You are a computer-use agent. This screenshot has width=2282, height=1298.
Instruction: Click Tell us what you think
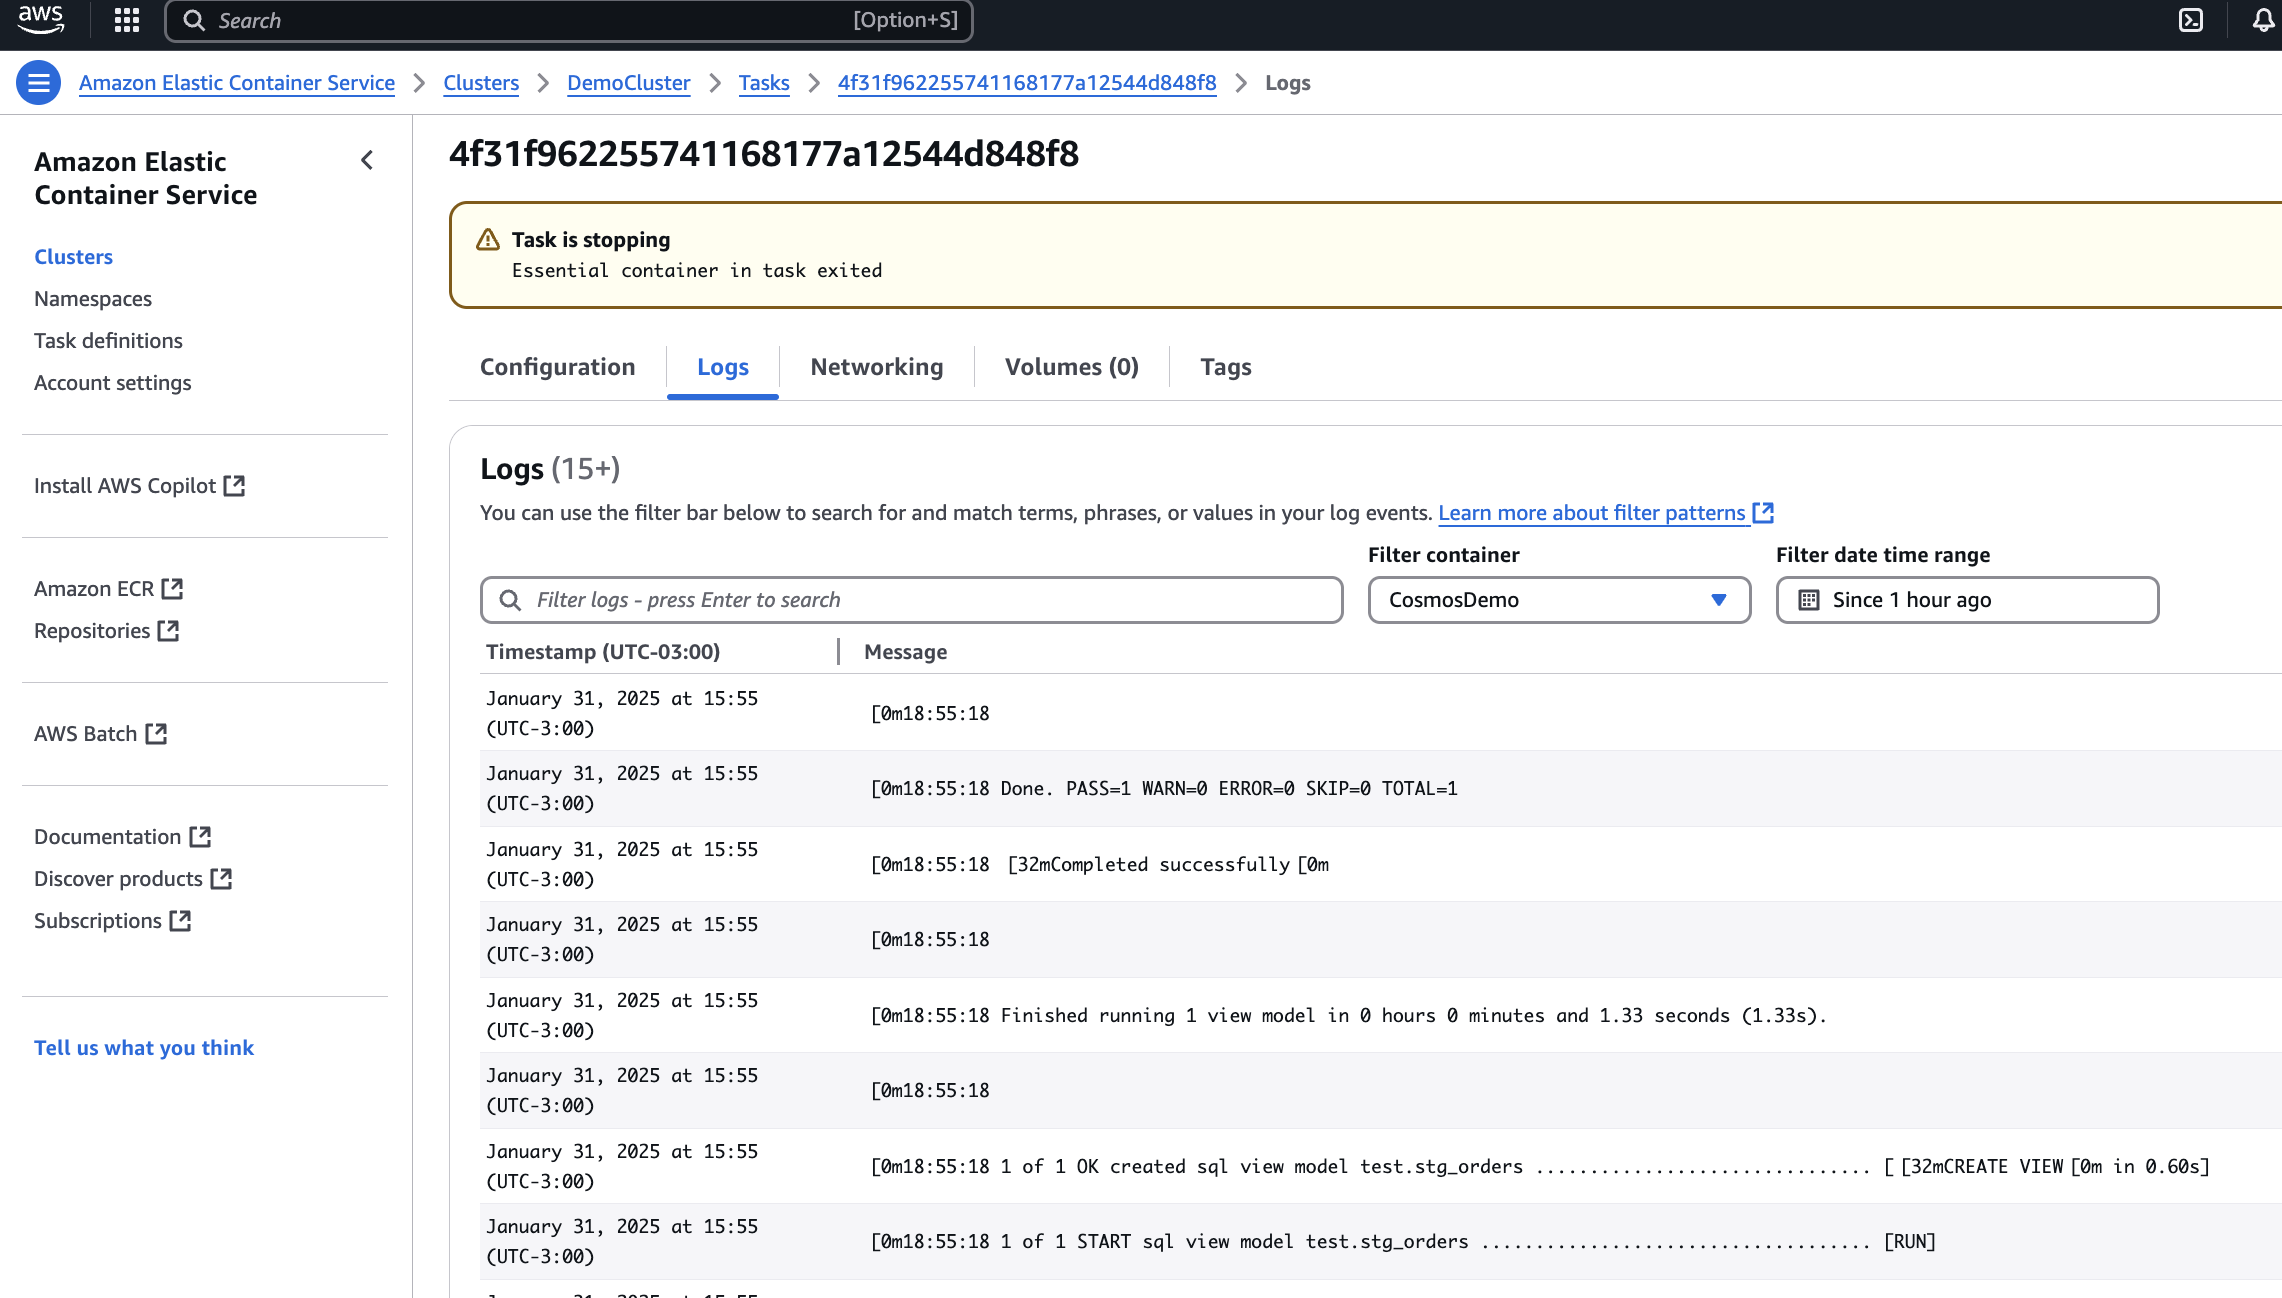tap(144, 1048)
